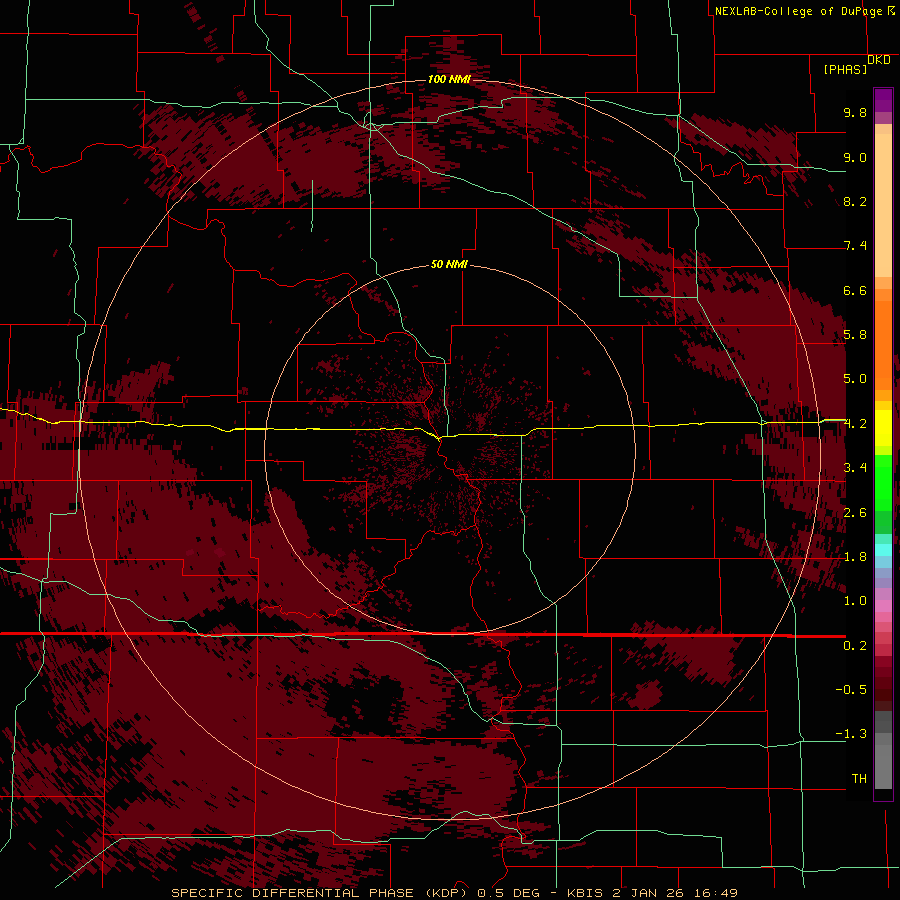Pick the cyan band of the legend
This screenshot has height=900, width=900.
pos(883,550)
